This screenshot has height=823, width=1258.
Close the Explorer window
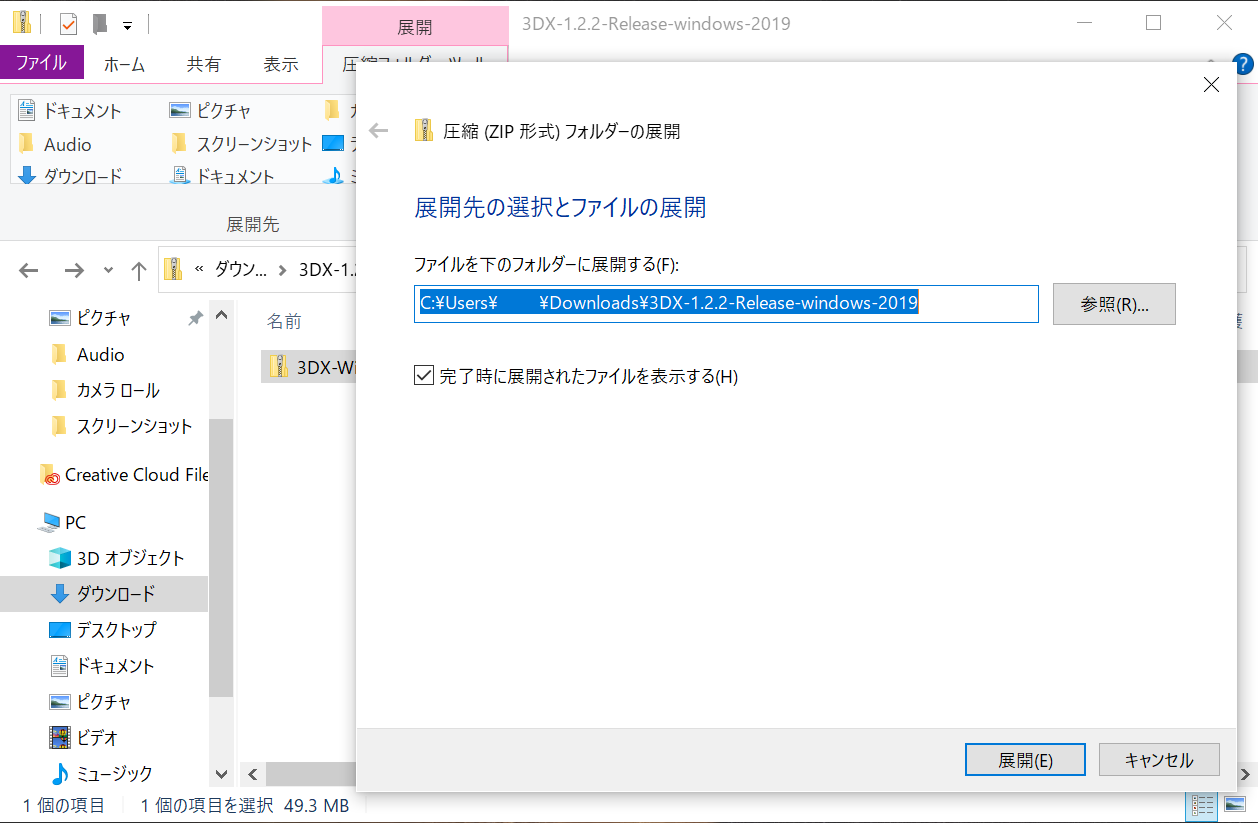point(1224,22)
